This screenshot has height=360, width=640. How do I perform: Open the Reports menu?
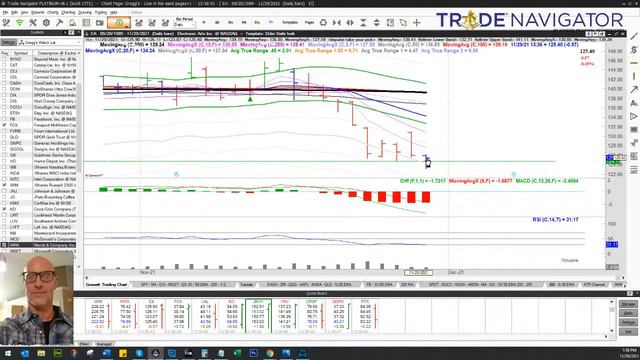point(38,13)
